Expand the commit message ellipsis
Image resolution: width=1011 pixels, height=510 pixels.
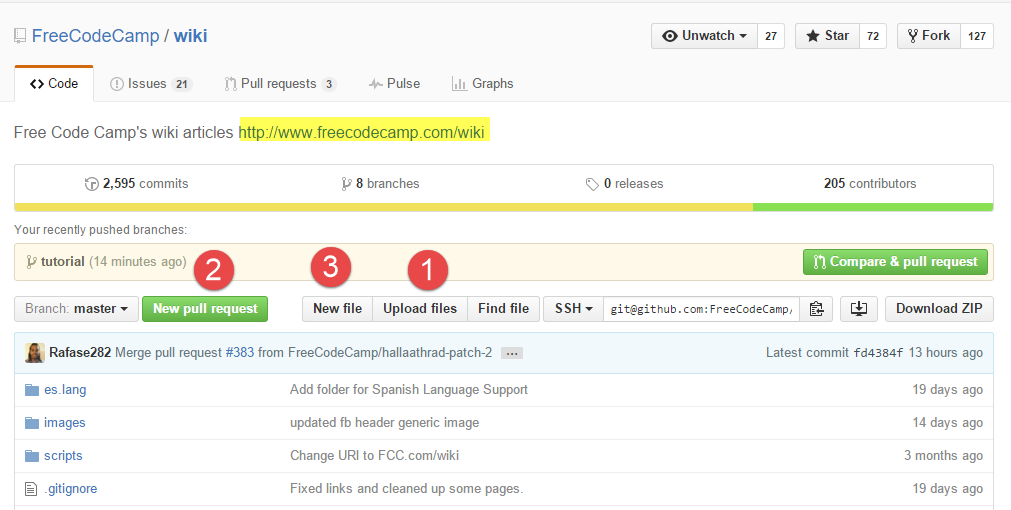click(511, 353)
